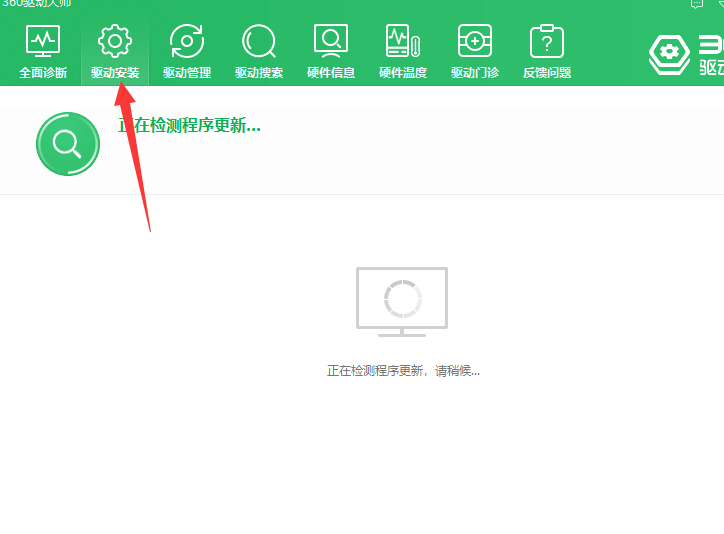Screen dimensions: 724x534
Task: Go to the 驱动门诊 driver clinic
Action: coord(475,52)
